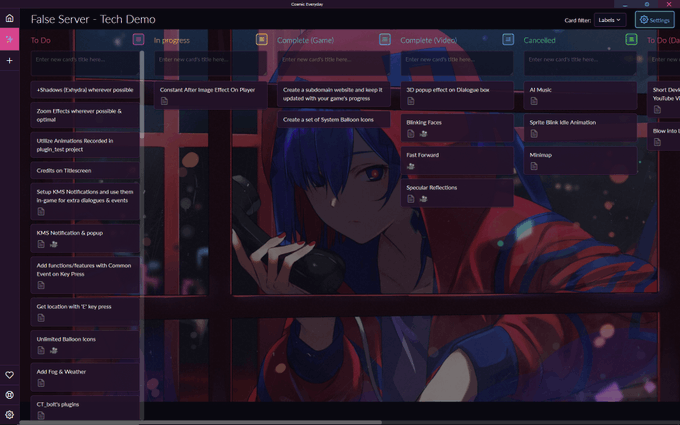
Task: Click the In progress column title
Action: tap(171, 40)
